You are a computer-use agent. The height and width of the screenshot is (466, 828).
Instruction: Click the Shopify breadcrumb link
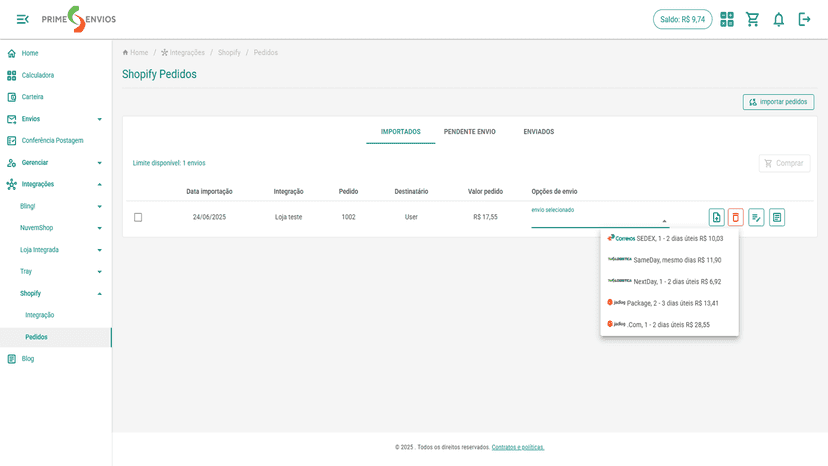[229, 53]
